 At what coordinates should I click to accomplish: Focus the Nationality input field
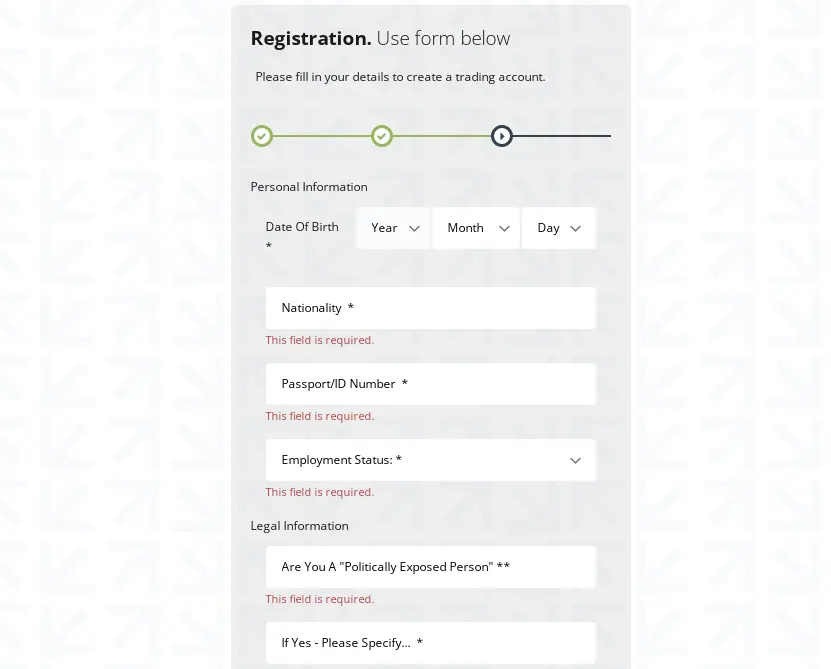pos(430,308)
